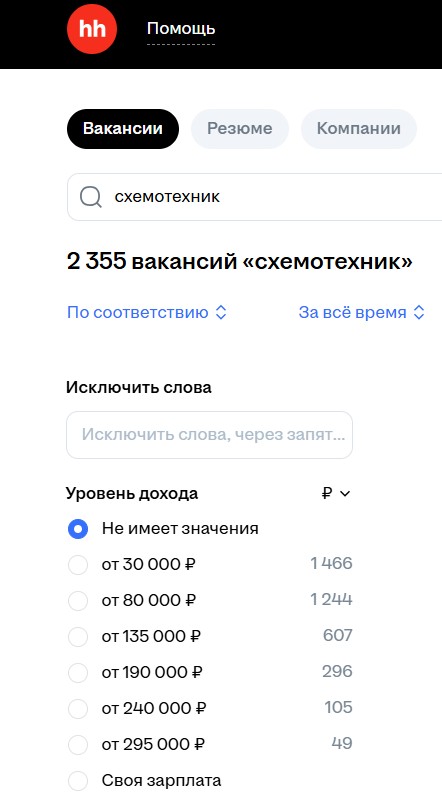Open the За всё время period dropdown
The width and height of the screenshot is (442, 796).
click(x=361, y=312)
